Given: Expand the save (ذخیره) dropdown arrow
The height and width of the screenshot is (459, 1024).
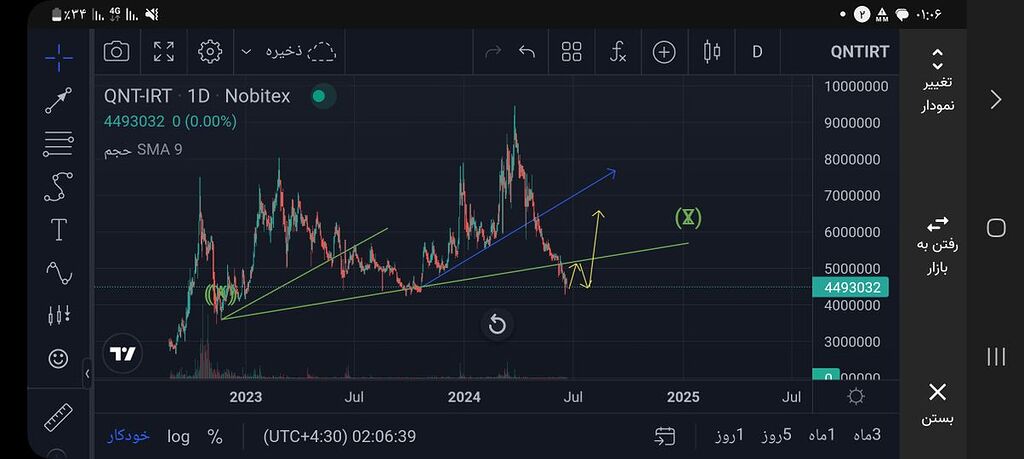Looking at the screenshot, I should (x=246, y=52).
